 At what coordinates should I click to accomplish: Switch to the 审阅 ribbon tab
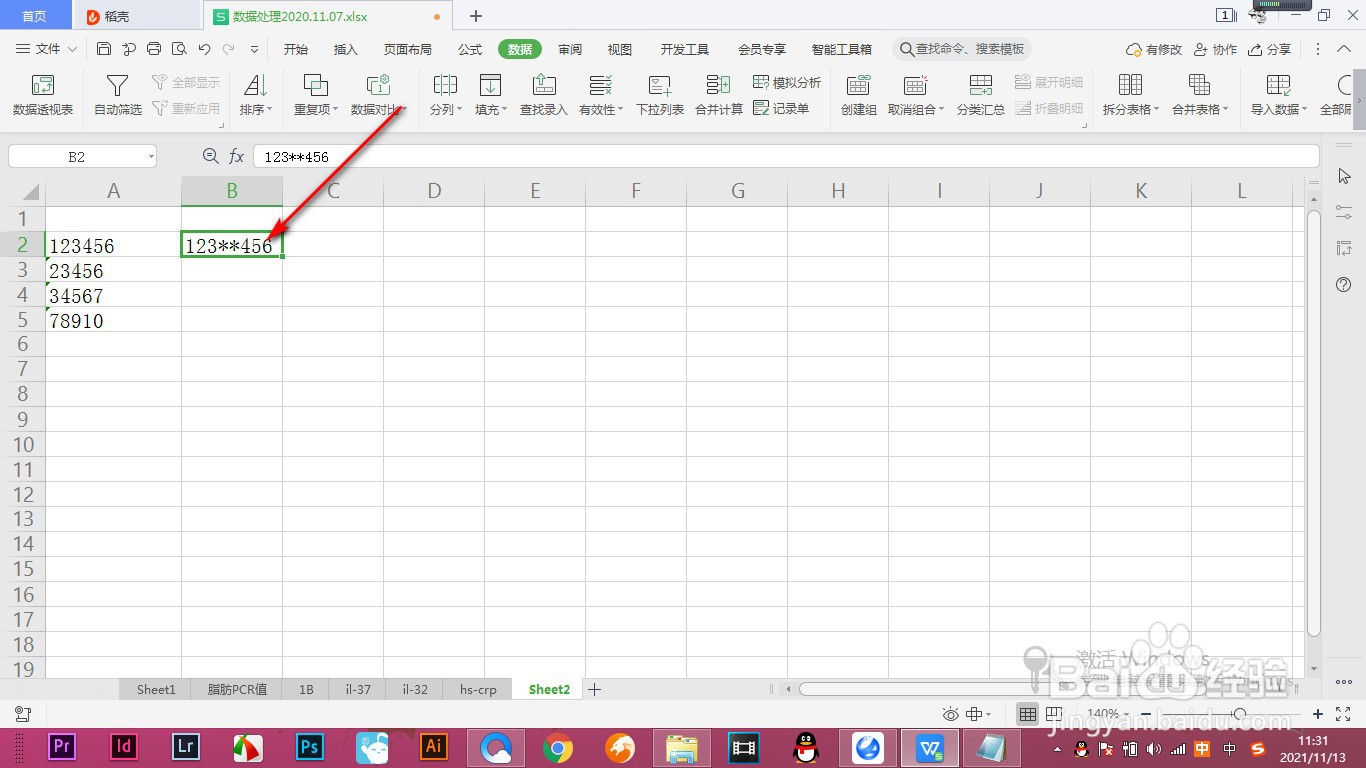(x=570, y=49)
